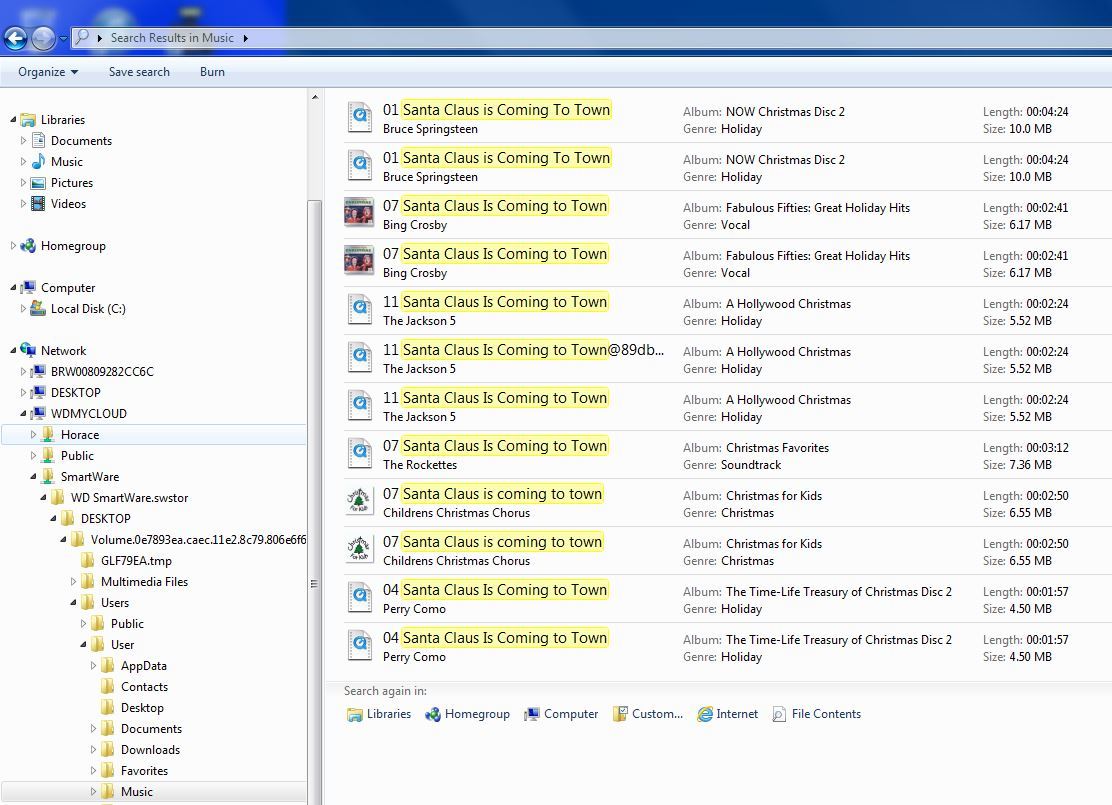Viewport: 1112px width, 805px height.
Task: Collapse the Libraries tree node
Action: pyautogui.click(x=13, y=120)
